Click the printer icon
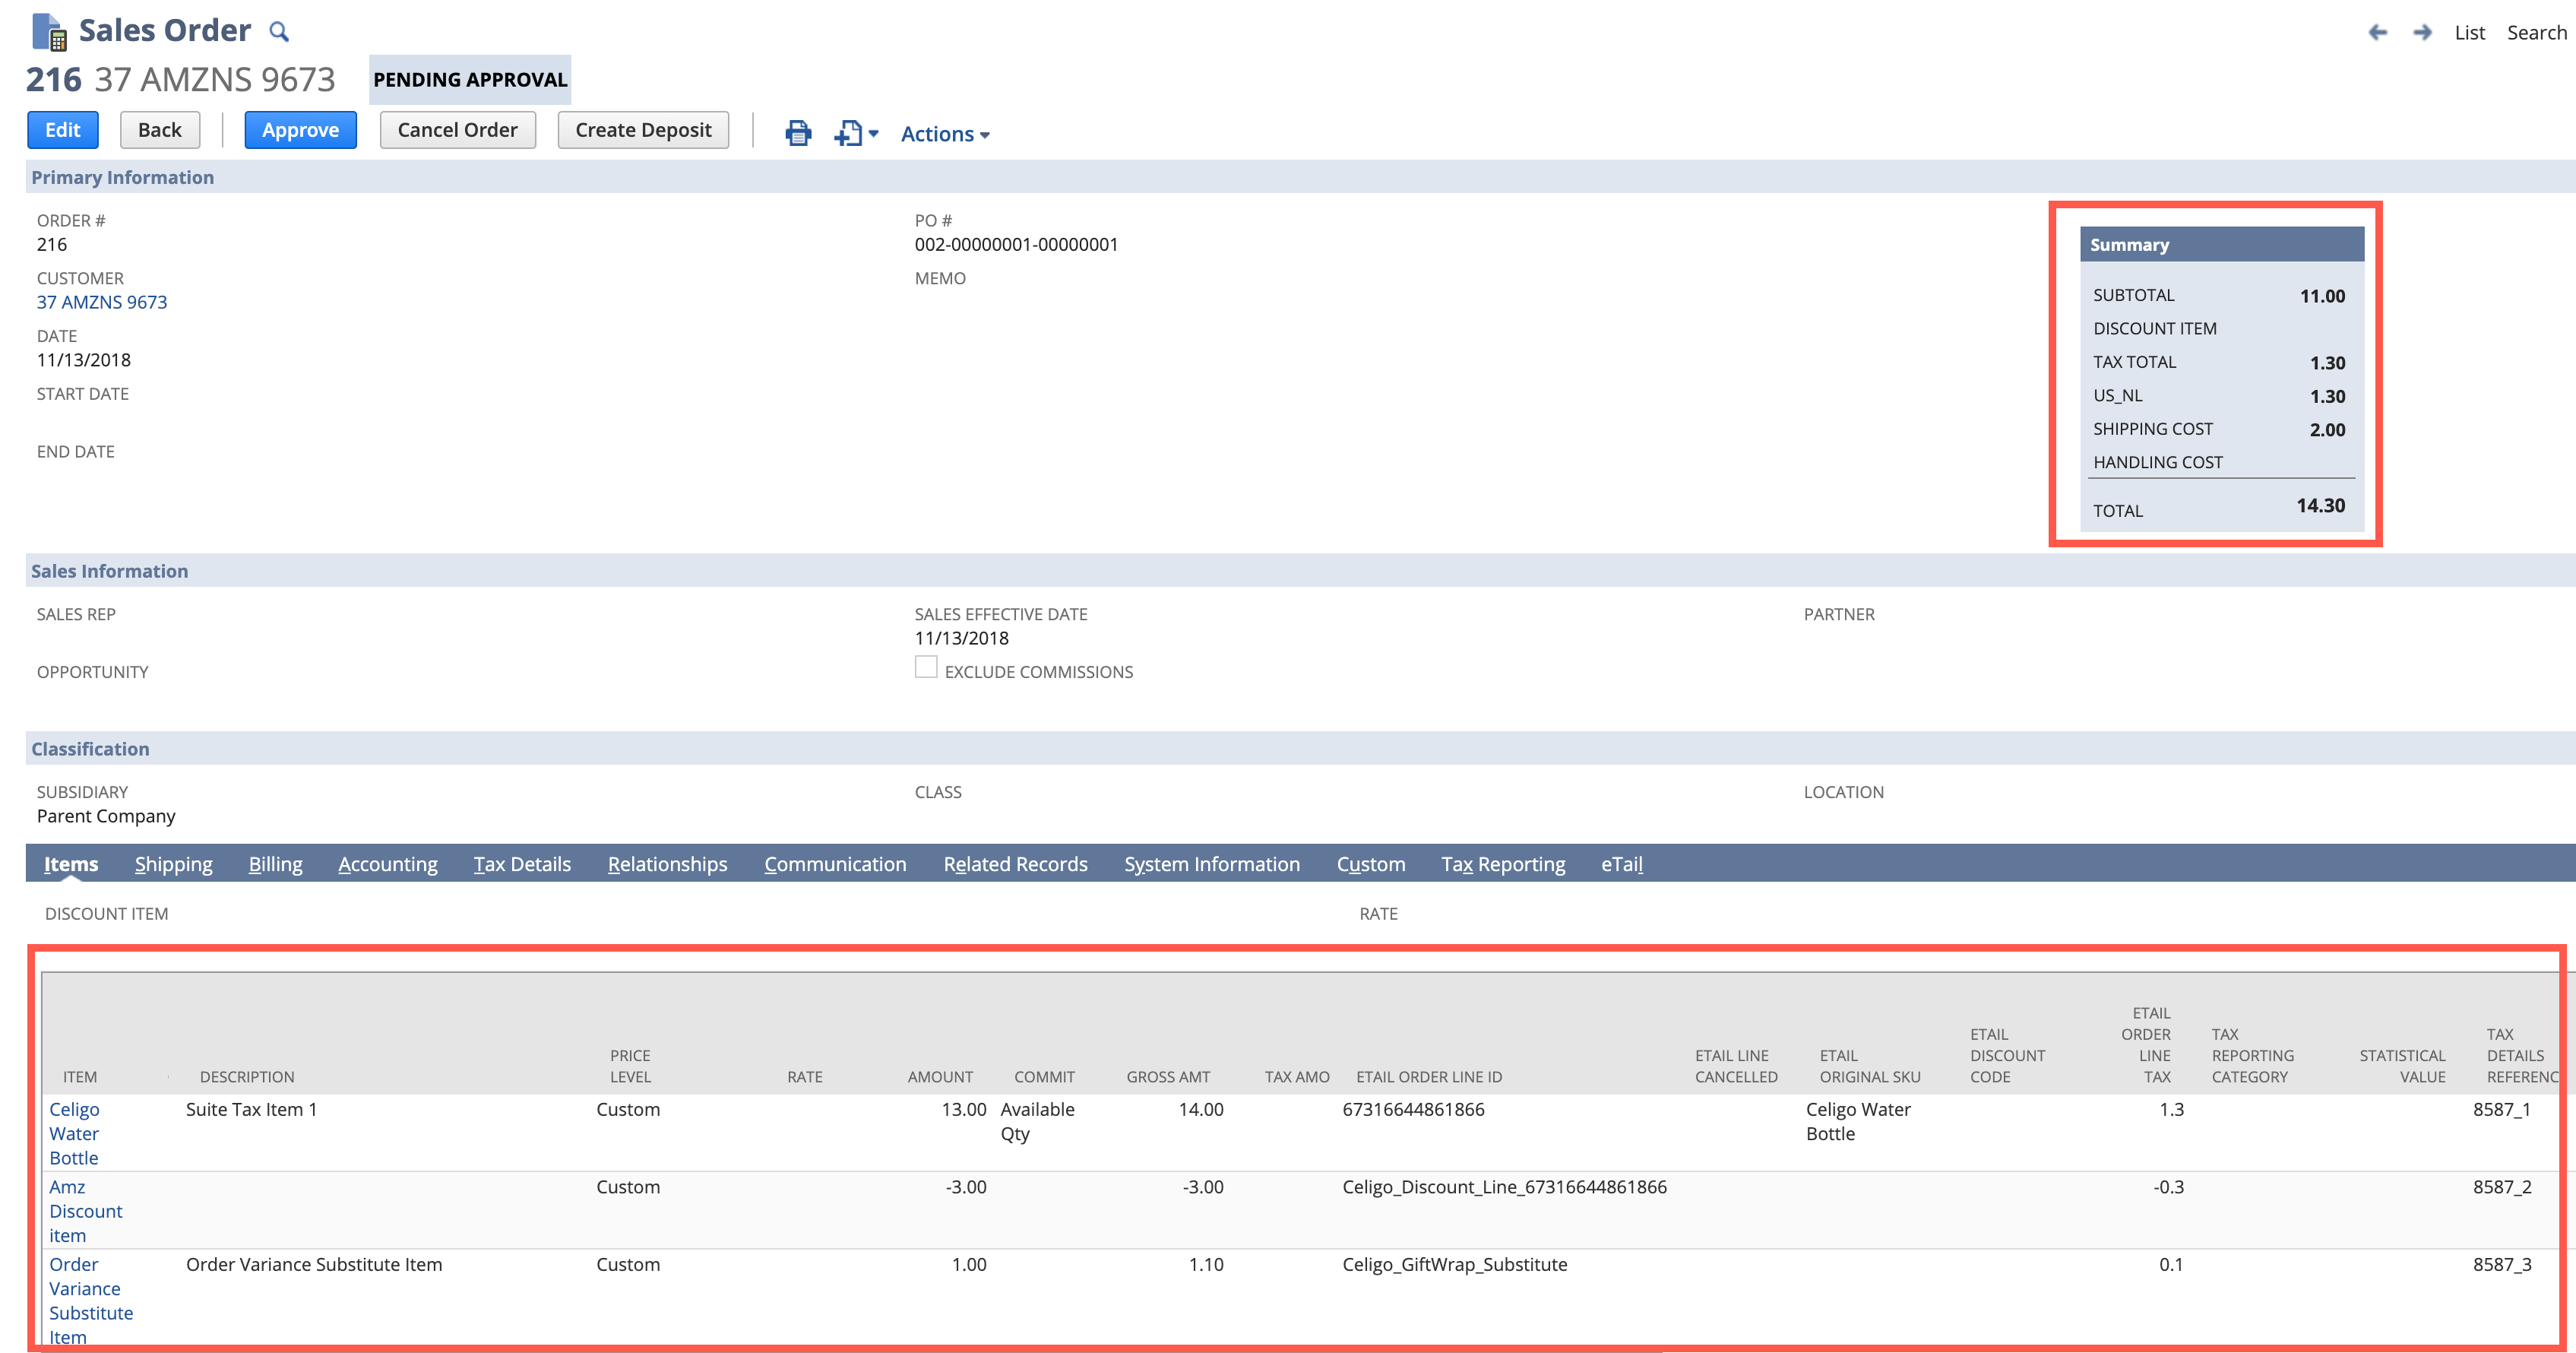The image size is (2576, 1353). click(798, 132)
